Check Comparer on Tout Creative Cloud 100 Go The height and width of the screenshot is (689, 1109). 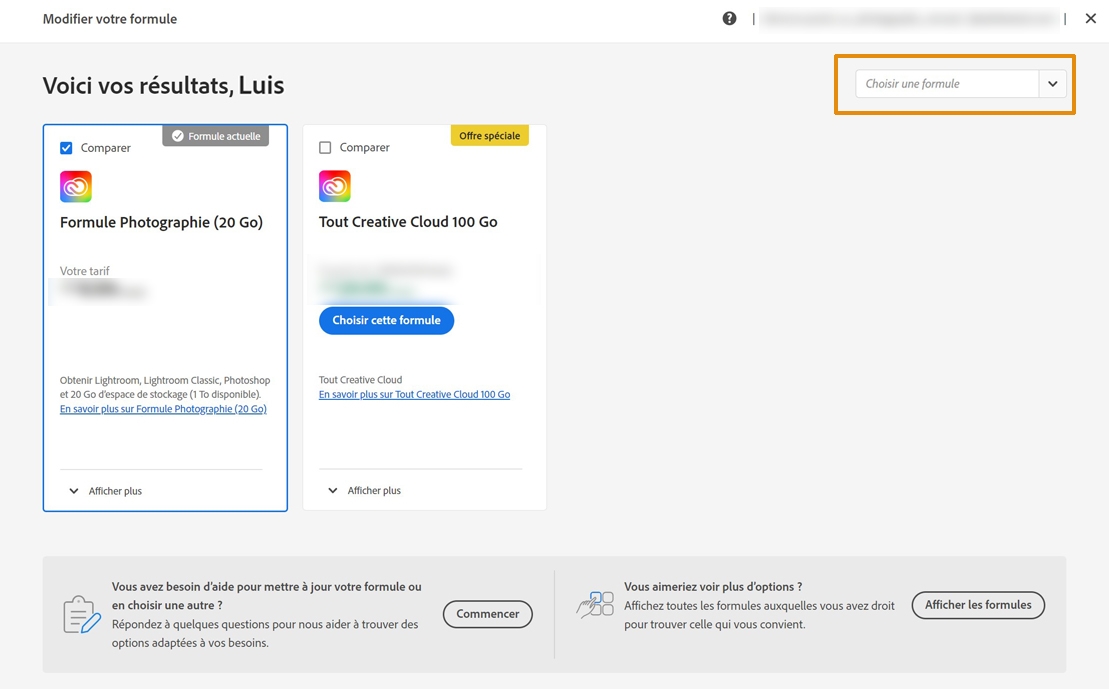click(325, 147)
